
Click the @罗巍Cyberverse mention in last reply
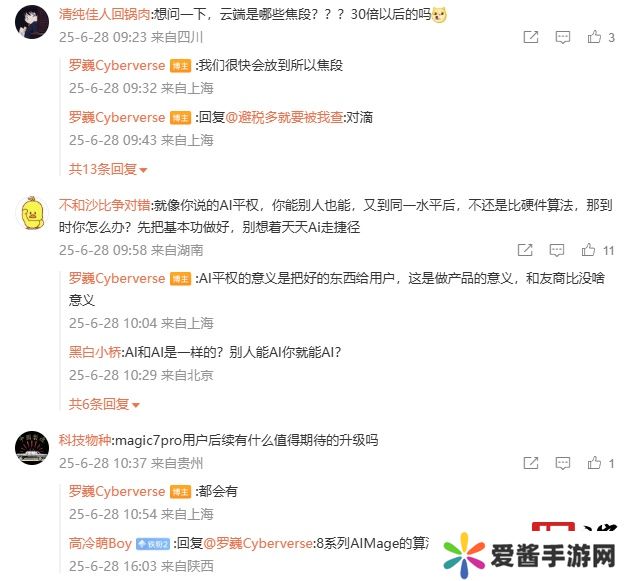258,543
